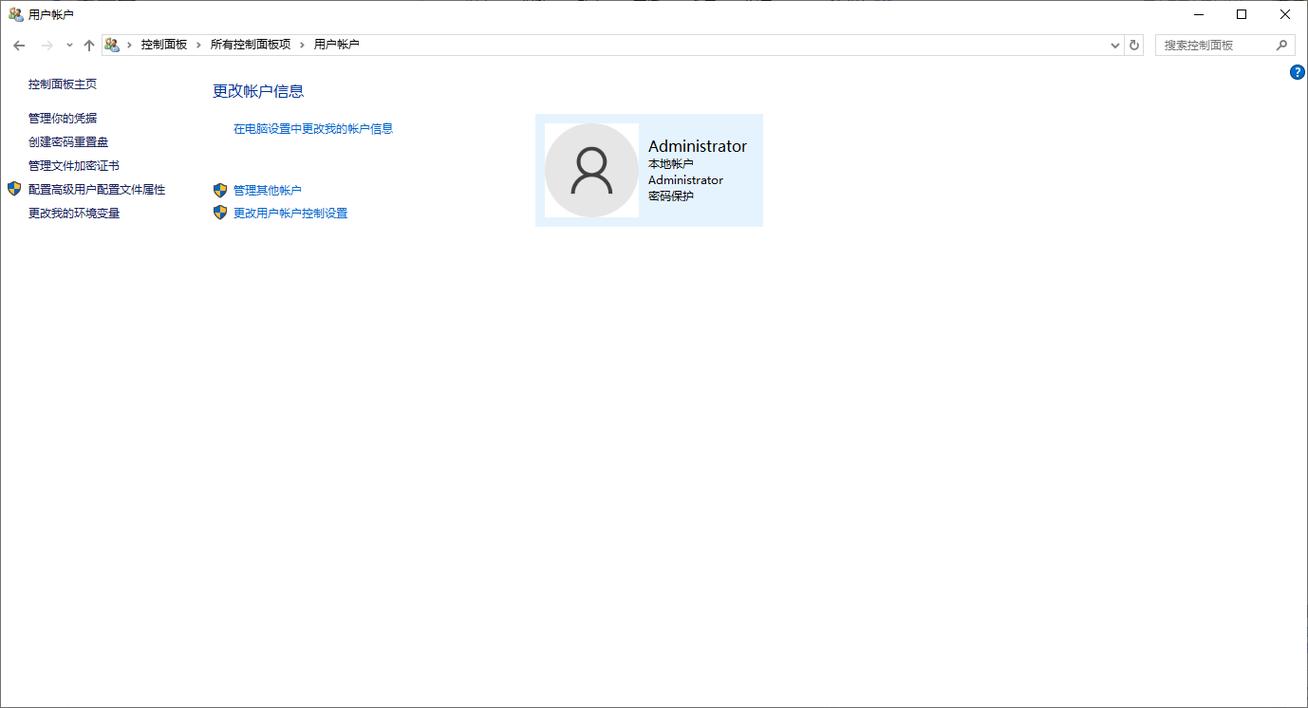Click the Administrator account avatar picture
The height and width of the screenshot is (708, 1308).
coord(591,170)
